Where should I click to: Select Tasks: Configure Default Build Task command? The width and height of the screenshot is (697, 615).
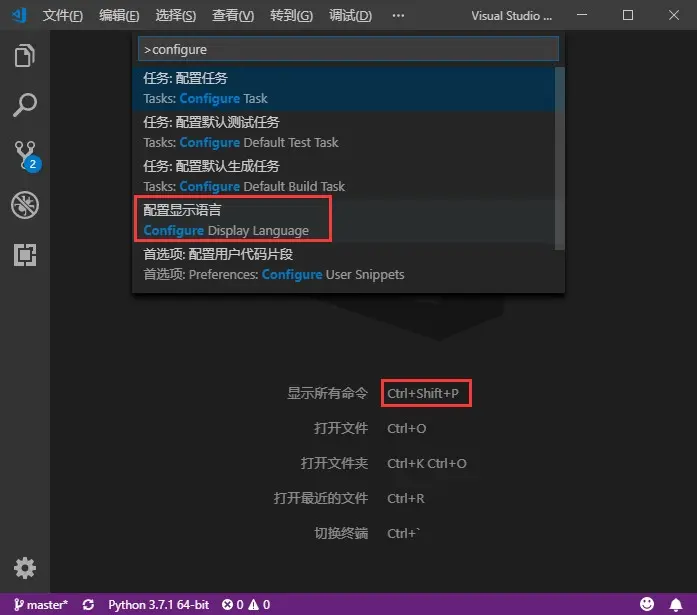click(x=343, y=177)
